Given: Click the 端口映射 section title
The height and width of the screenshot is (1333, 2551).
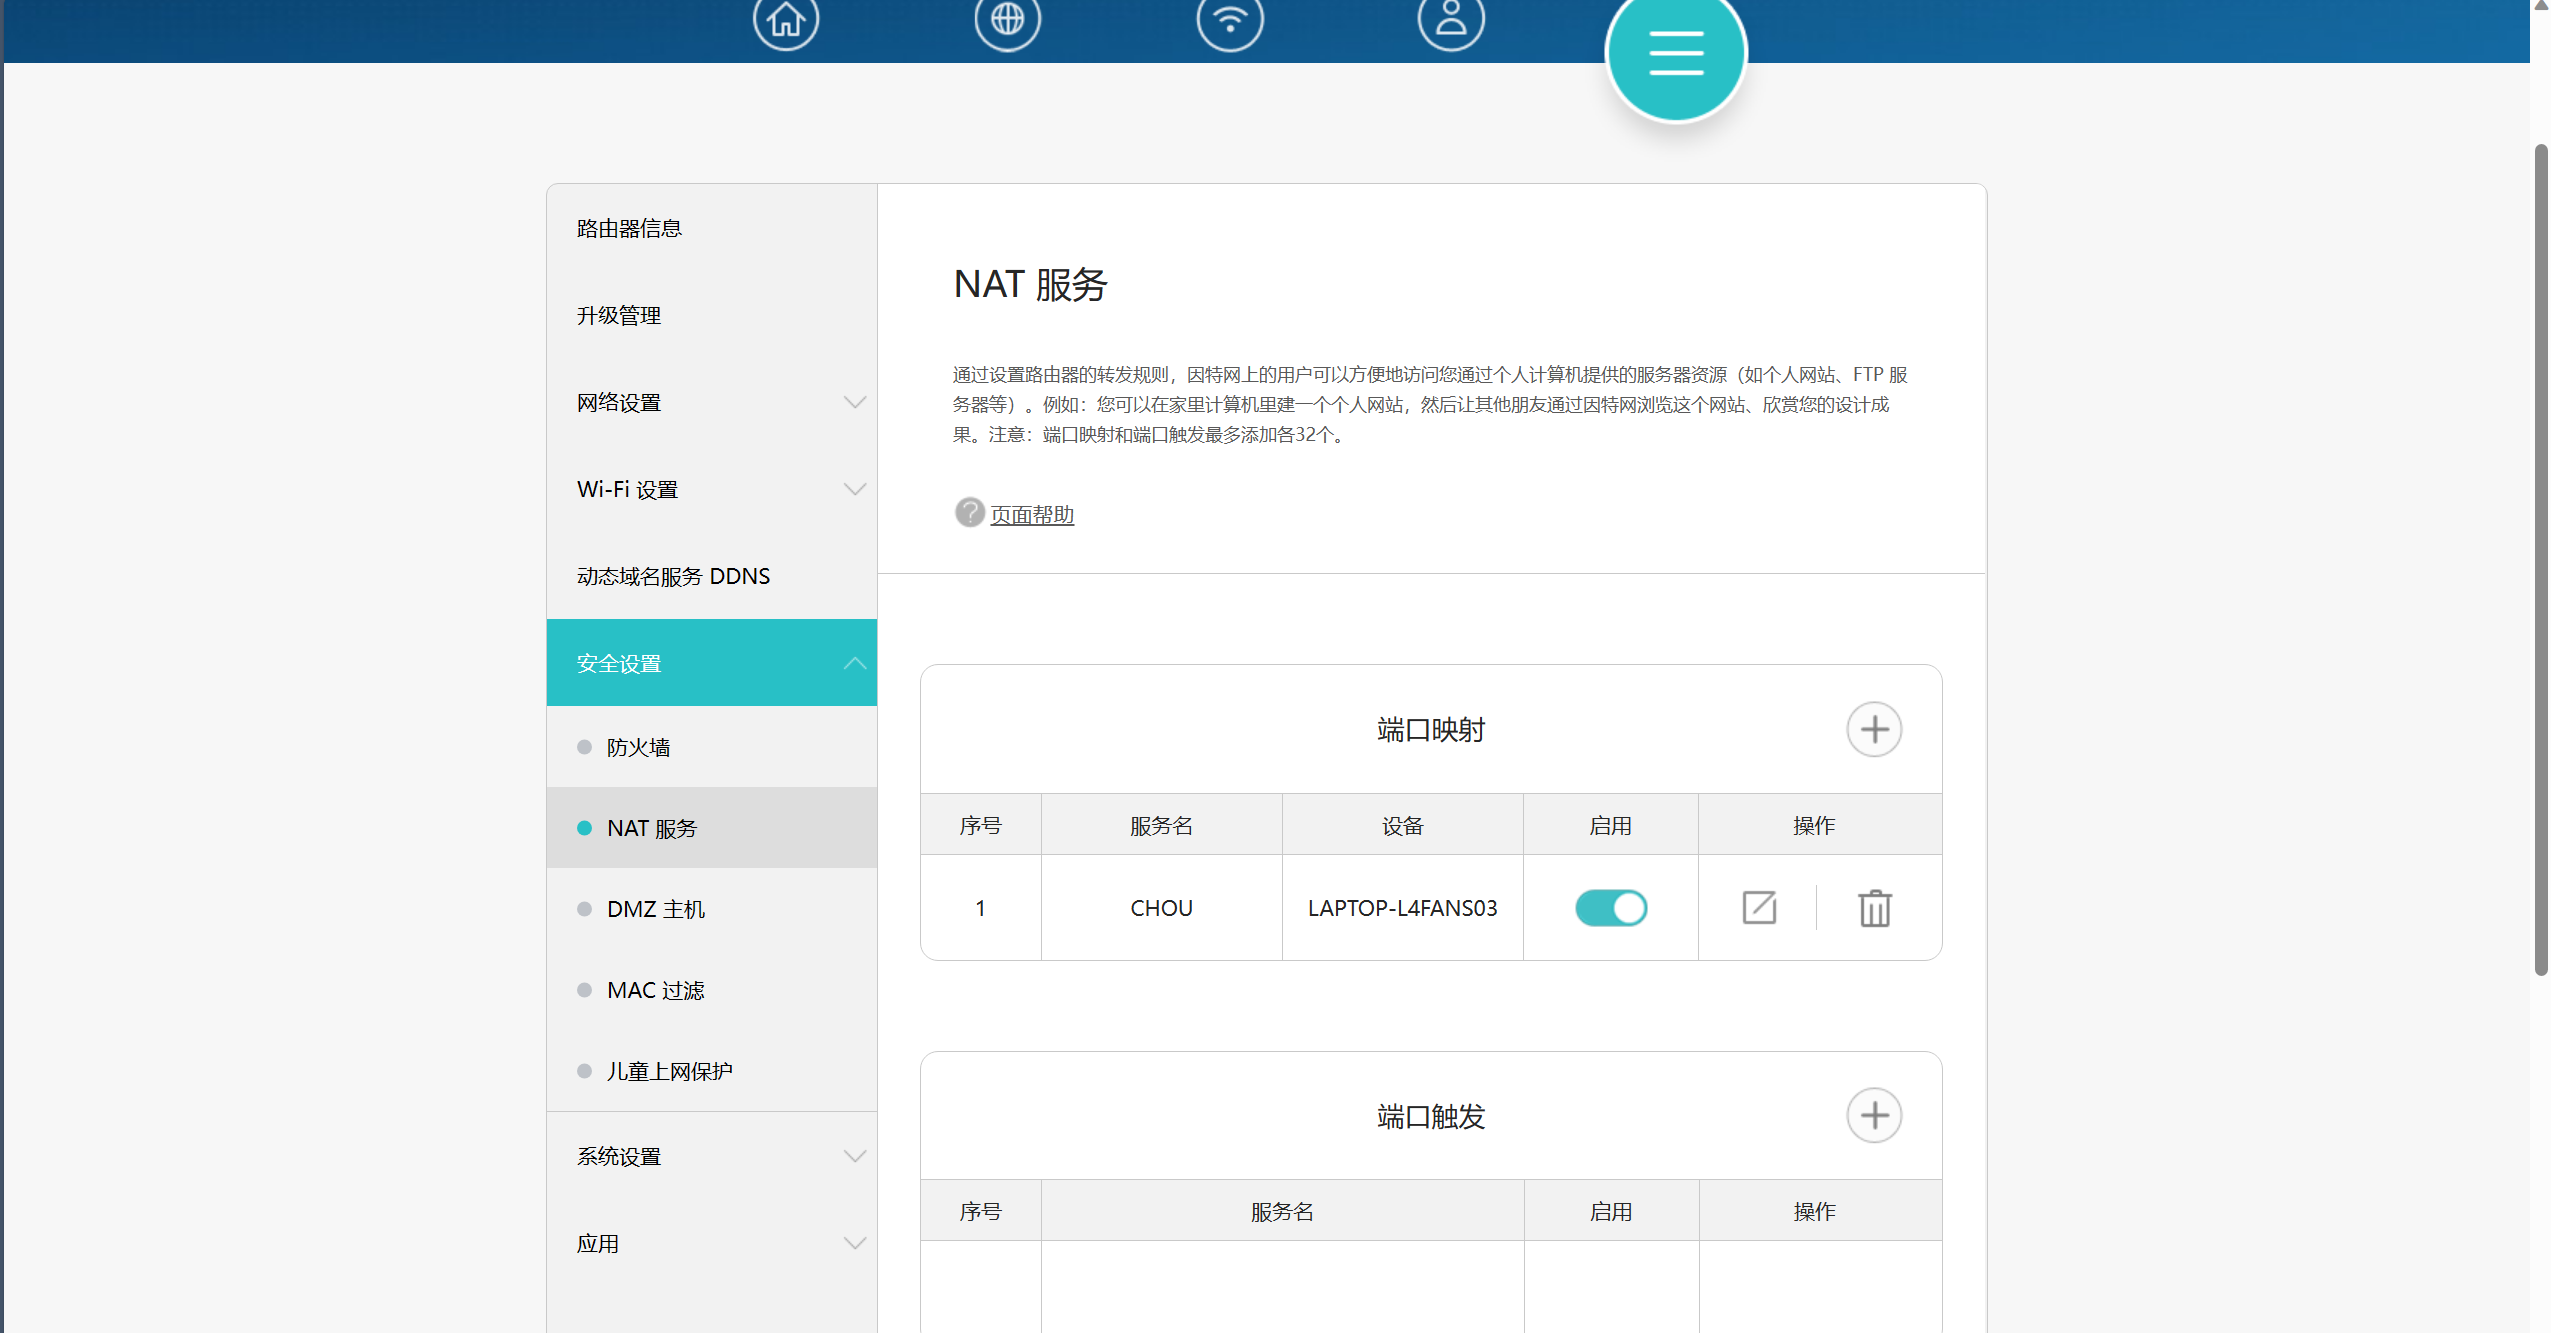Looking at the screenshot, I should (1430, 730).
